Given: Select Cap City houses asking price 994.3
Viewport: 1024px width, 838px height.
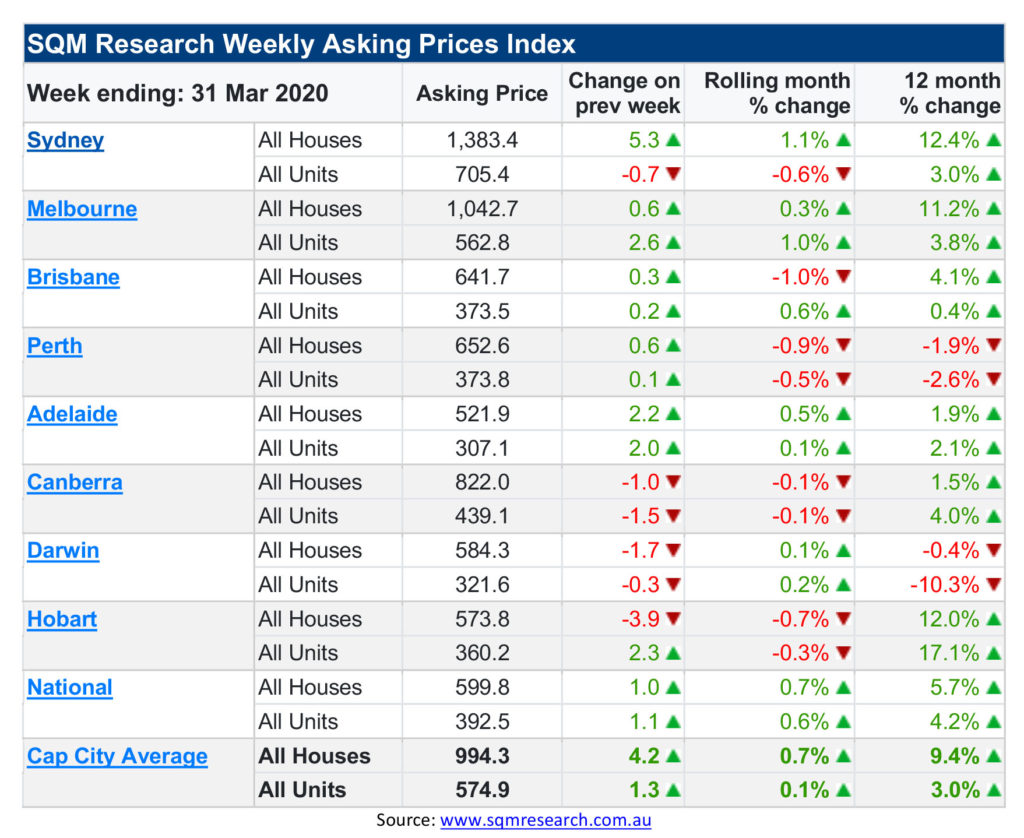Looking at the screenshot, I should [x=482, y=756].
